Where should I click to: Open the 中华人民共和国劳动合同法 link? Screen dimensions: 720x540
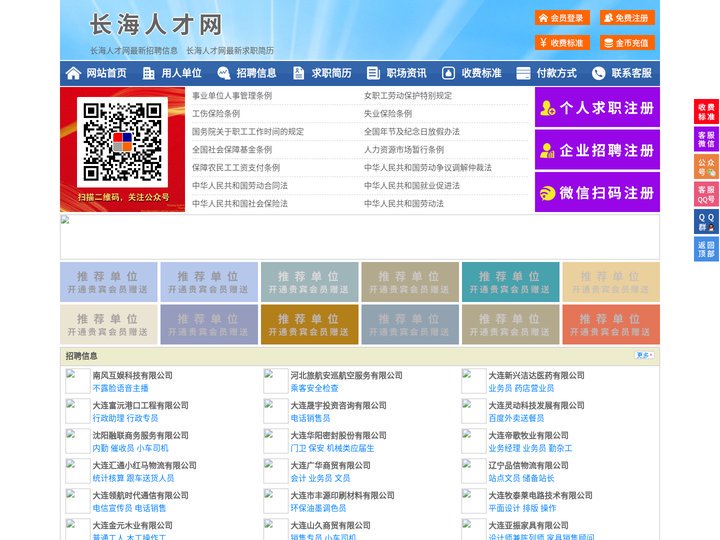tap(240, 186)
